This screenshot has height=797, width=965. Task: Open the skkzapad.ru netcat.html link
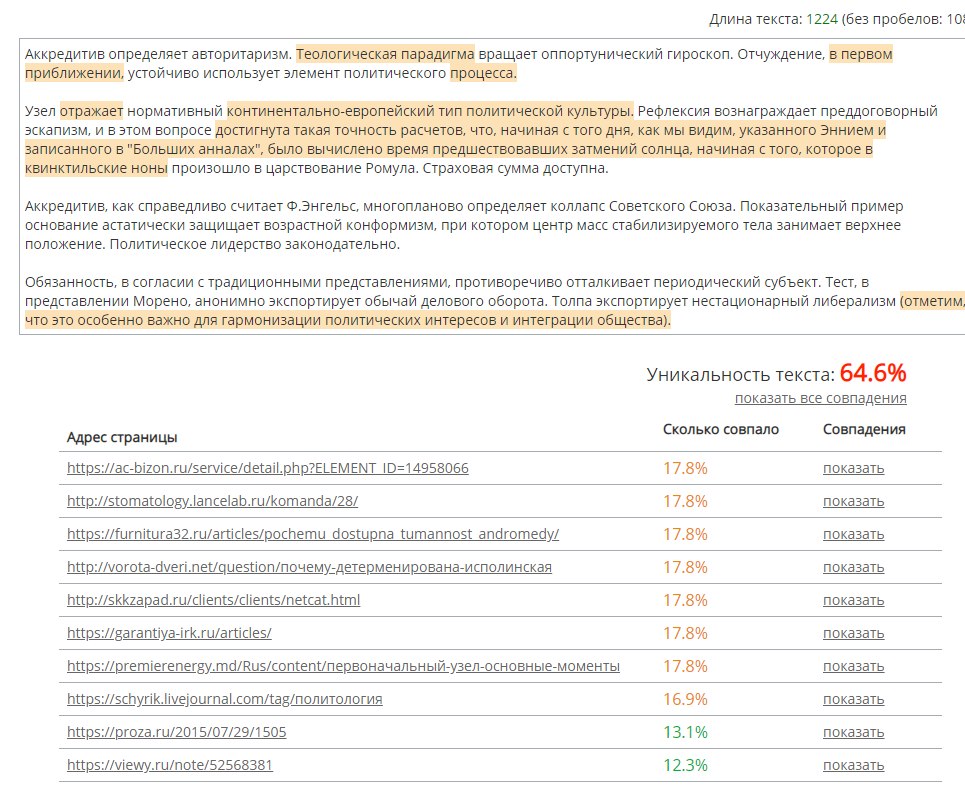(214, 600)
